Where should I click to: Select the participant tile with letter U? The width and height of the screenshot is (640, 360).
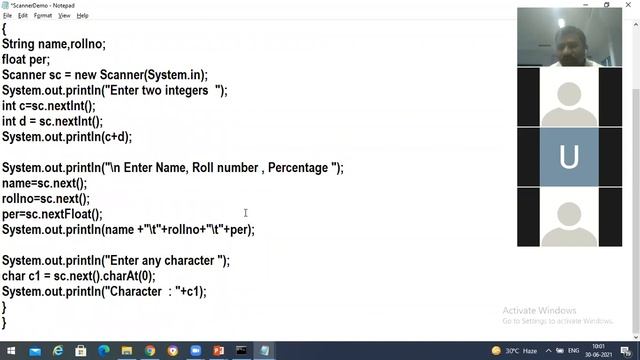[569, 157]
